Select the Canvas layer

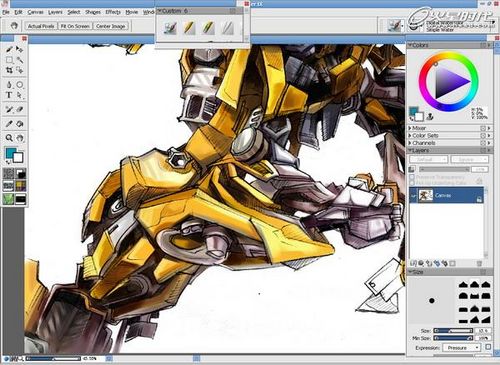point(446,195)
